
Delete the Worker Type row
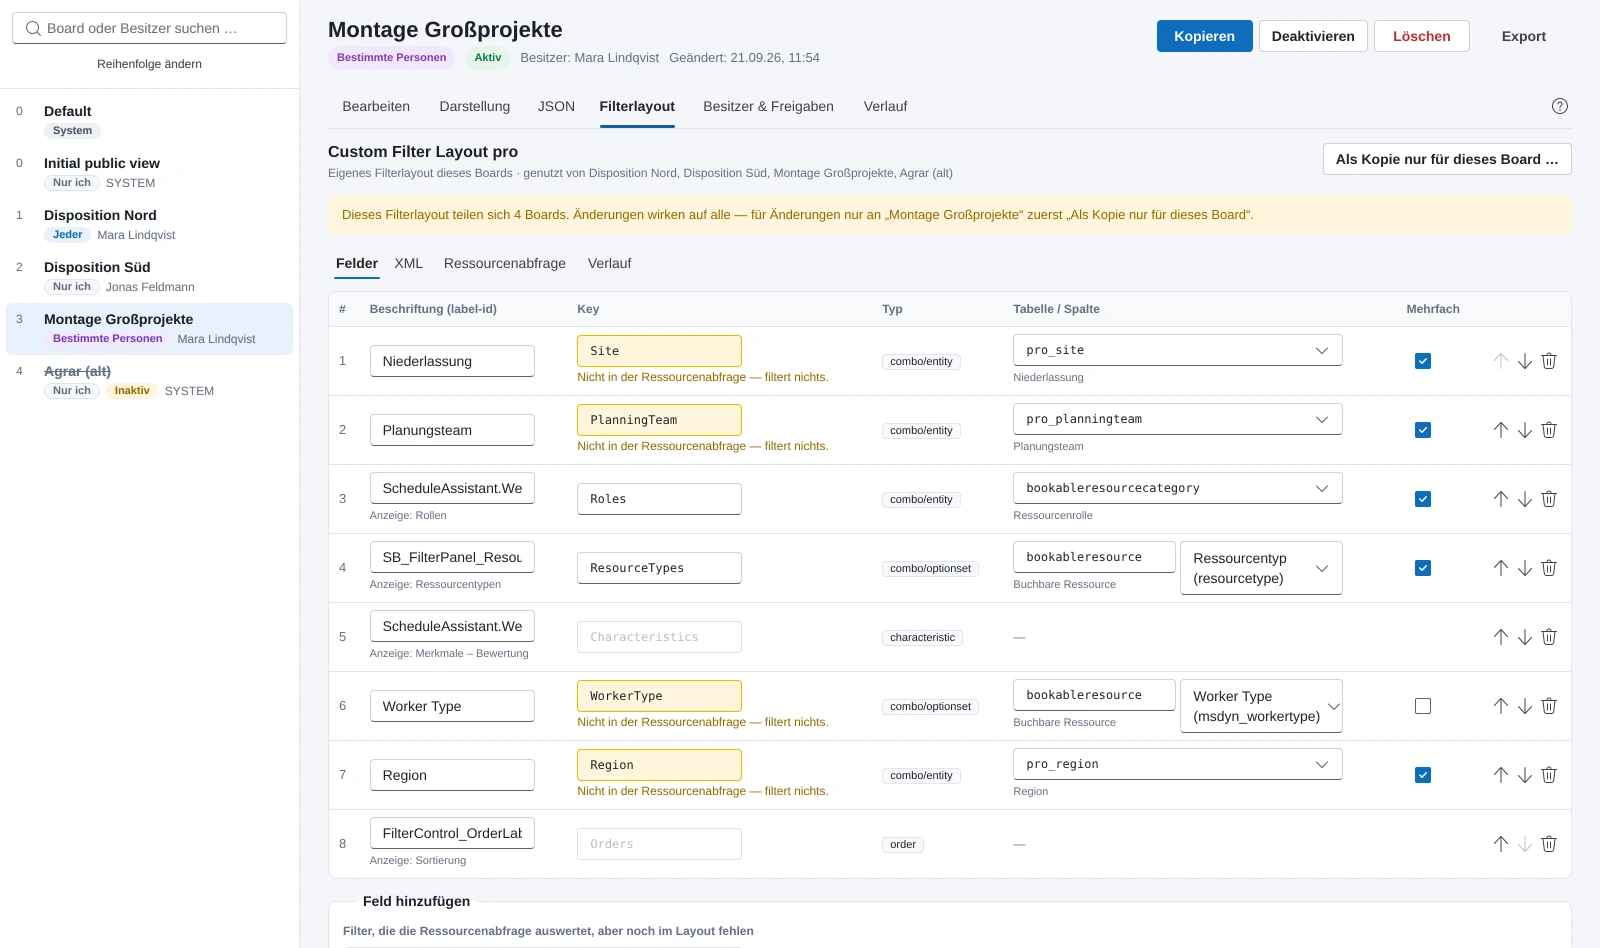point(1548,706)
